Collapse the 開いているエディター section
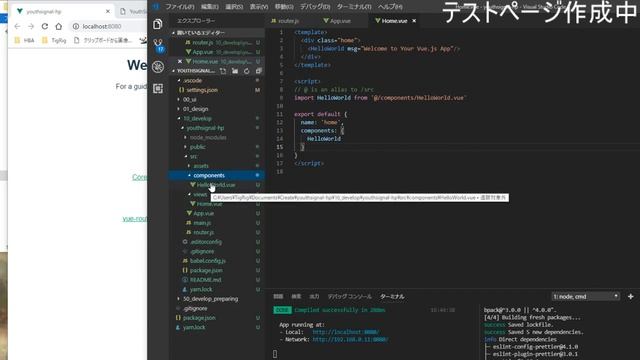Viewport: 640px width, 360px height. (x=217, y=33)
